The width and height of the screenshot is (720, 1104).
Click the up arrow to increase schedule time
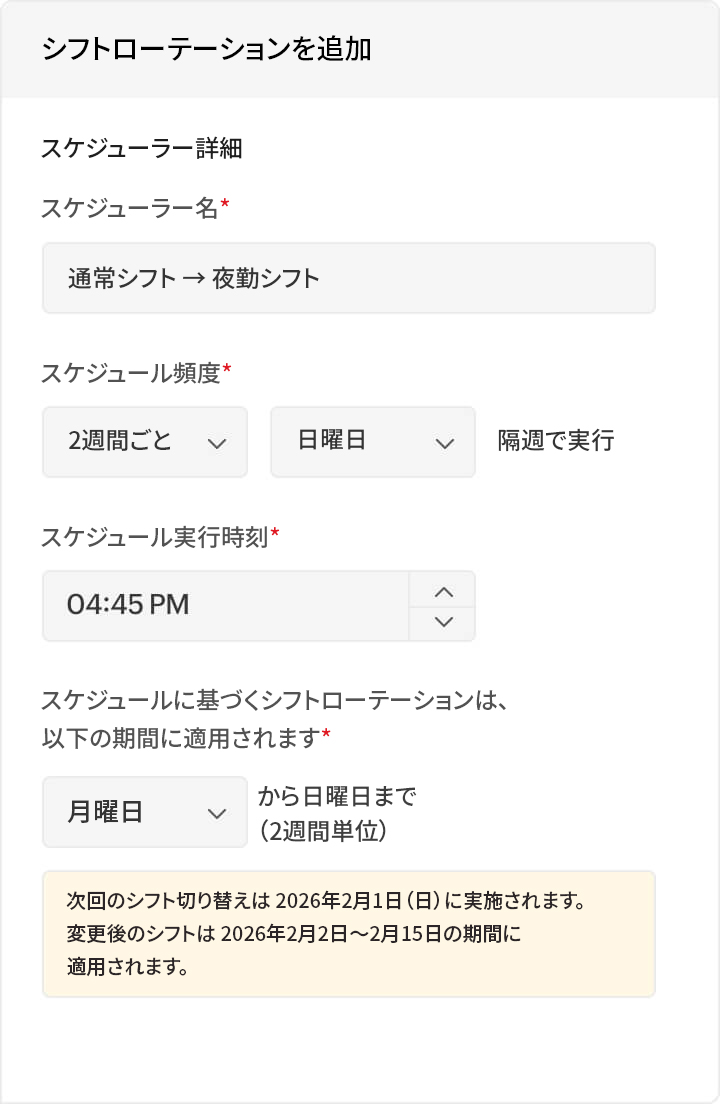click(x=442, y=590)
